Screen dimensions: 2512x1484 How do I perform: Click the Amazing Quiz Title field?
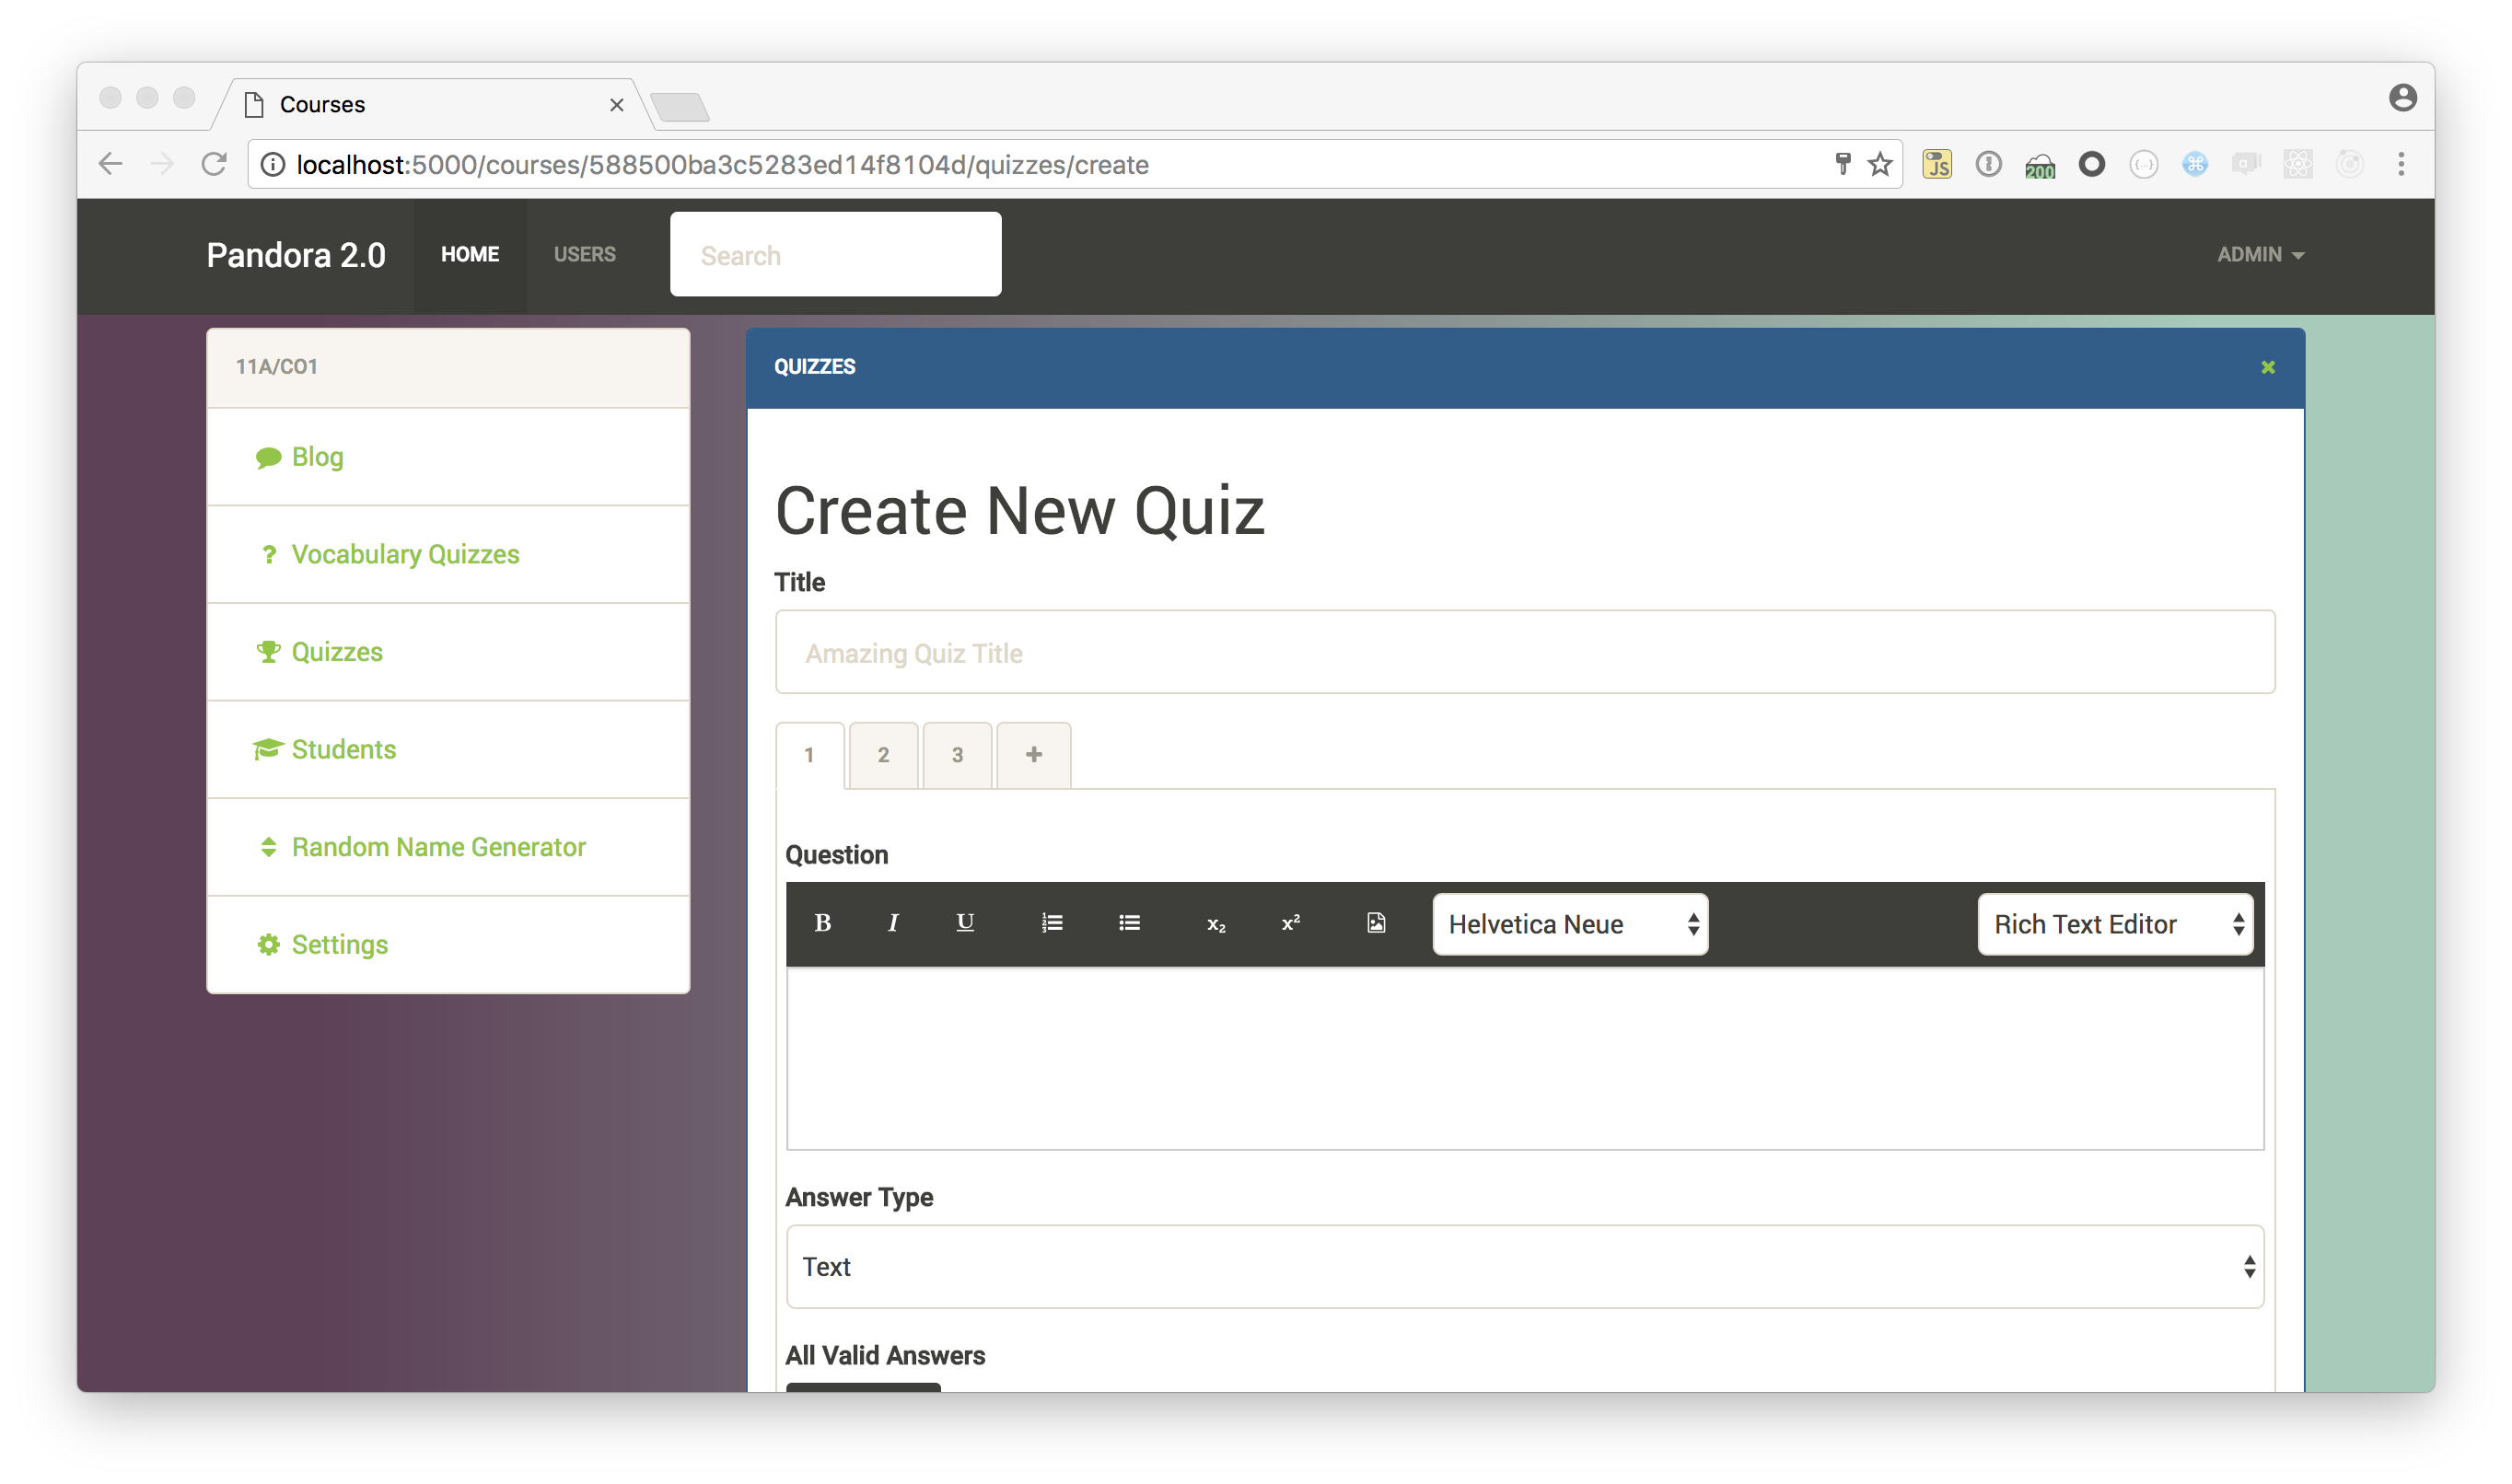[1524, 652]
